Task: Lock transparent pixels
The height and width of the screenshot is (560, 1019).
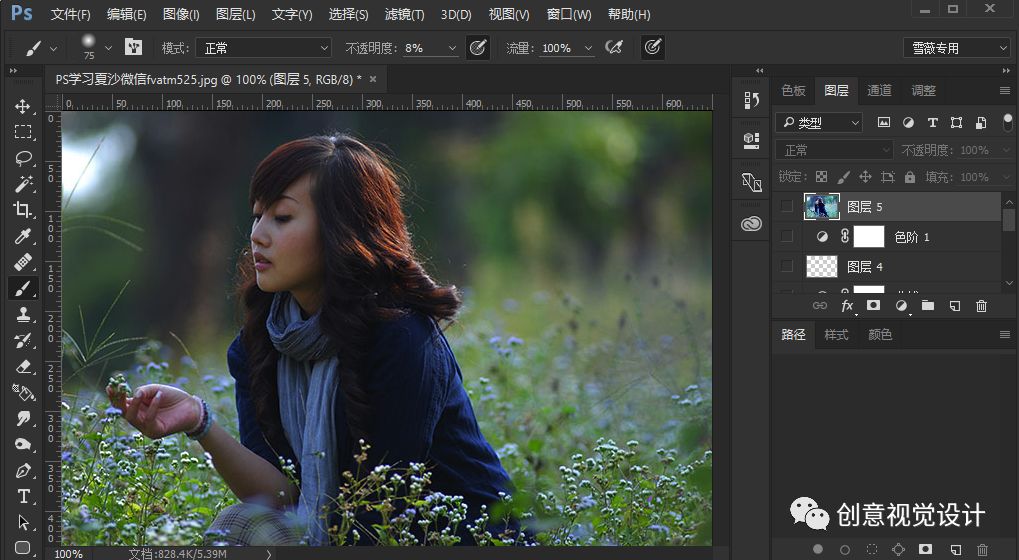Action: point(821,177)
